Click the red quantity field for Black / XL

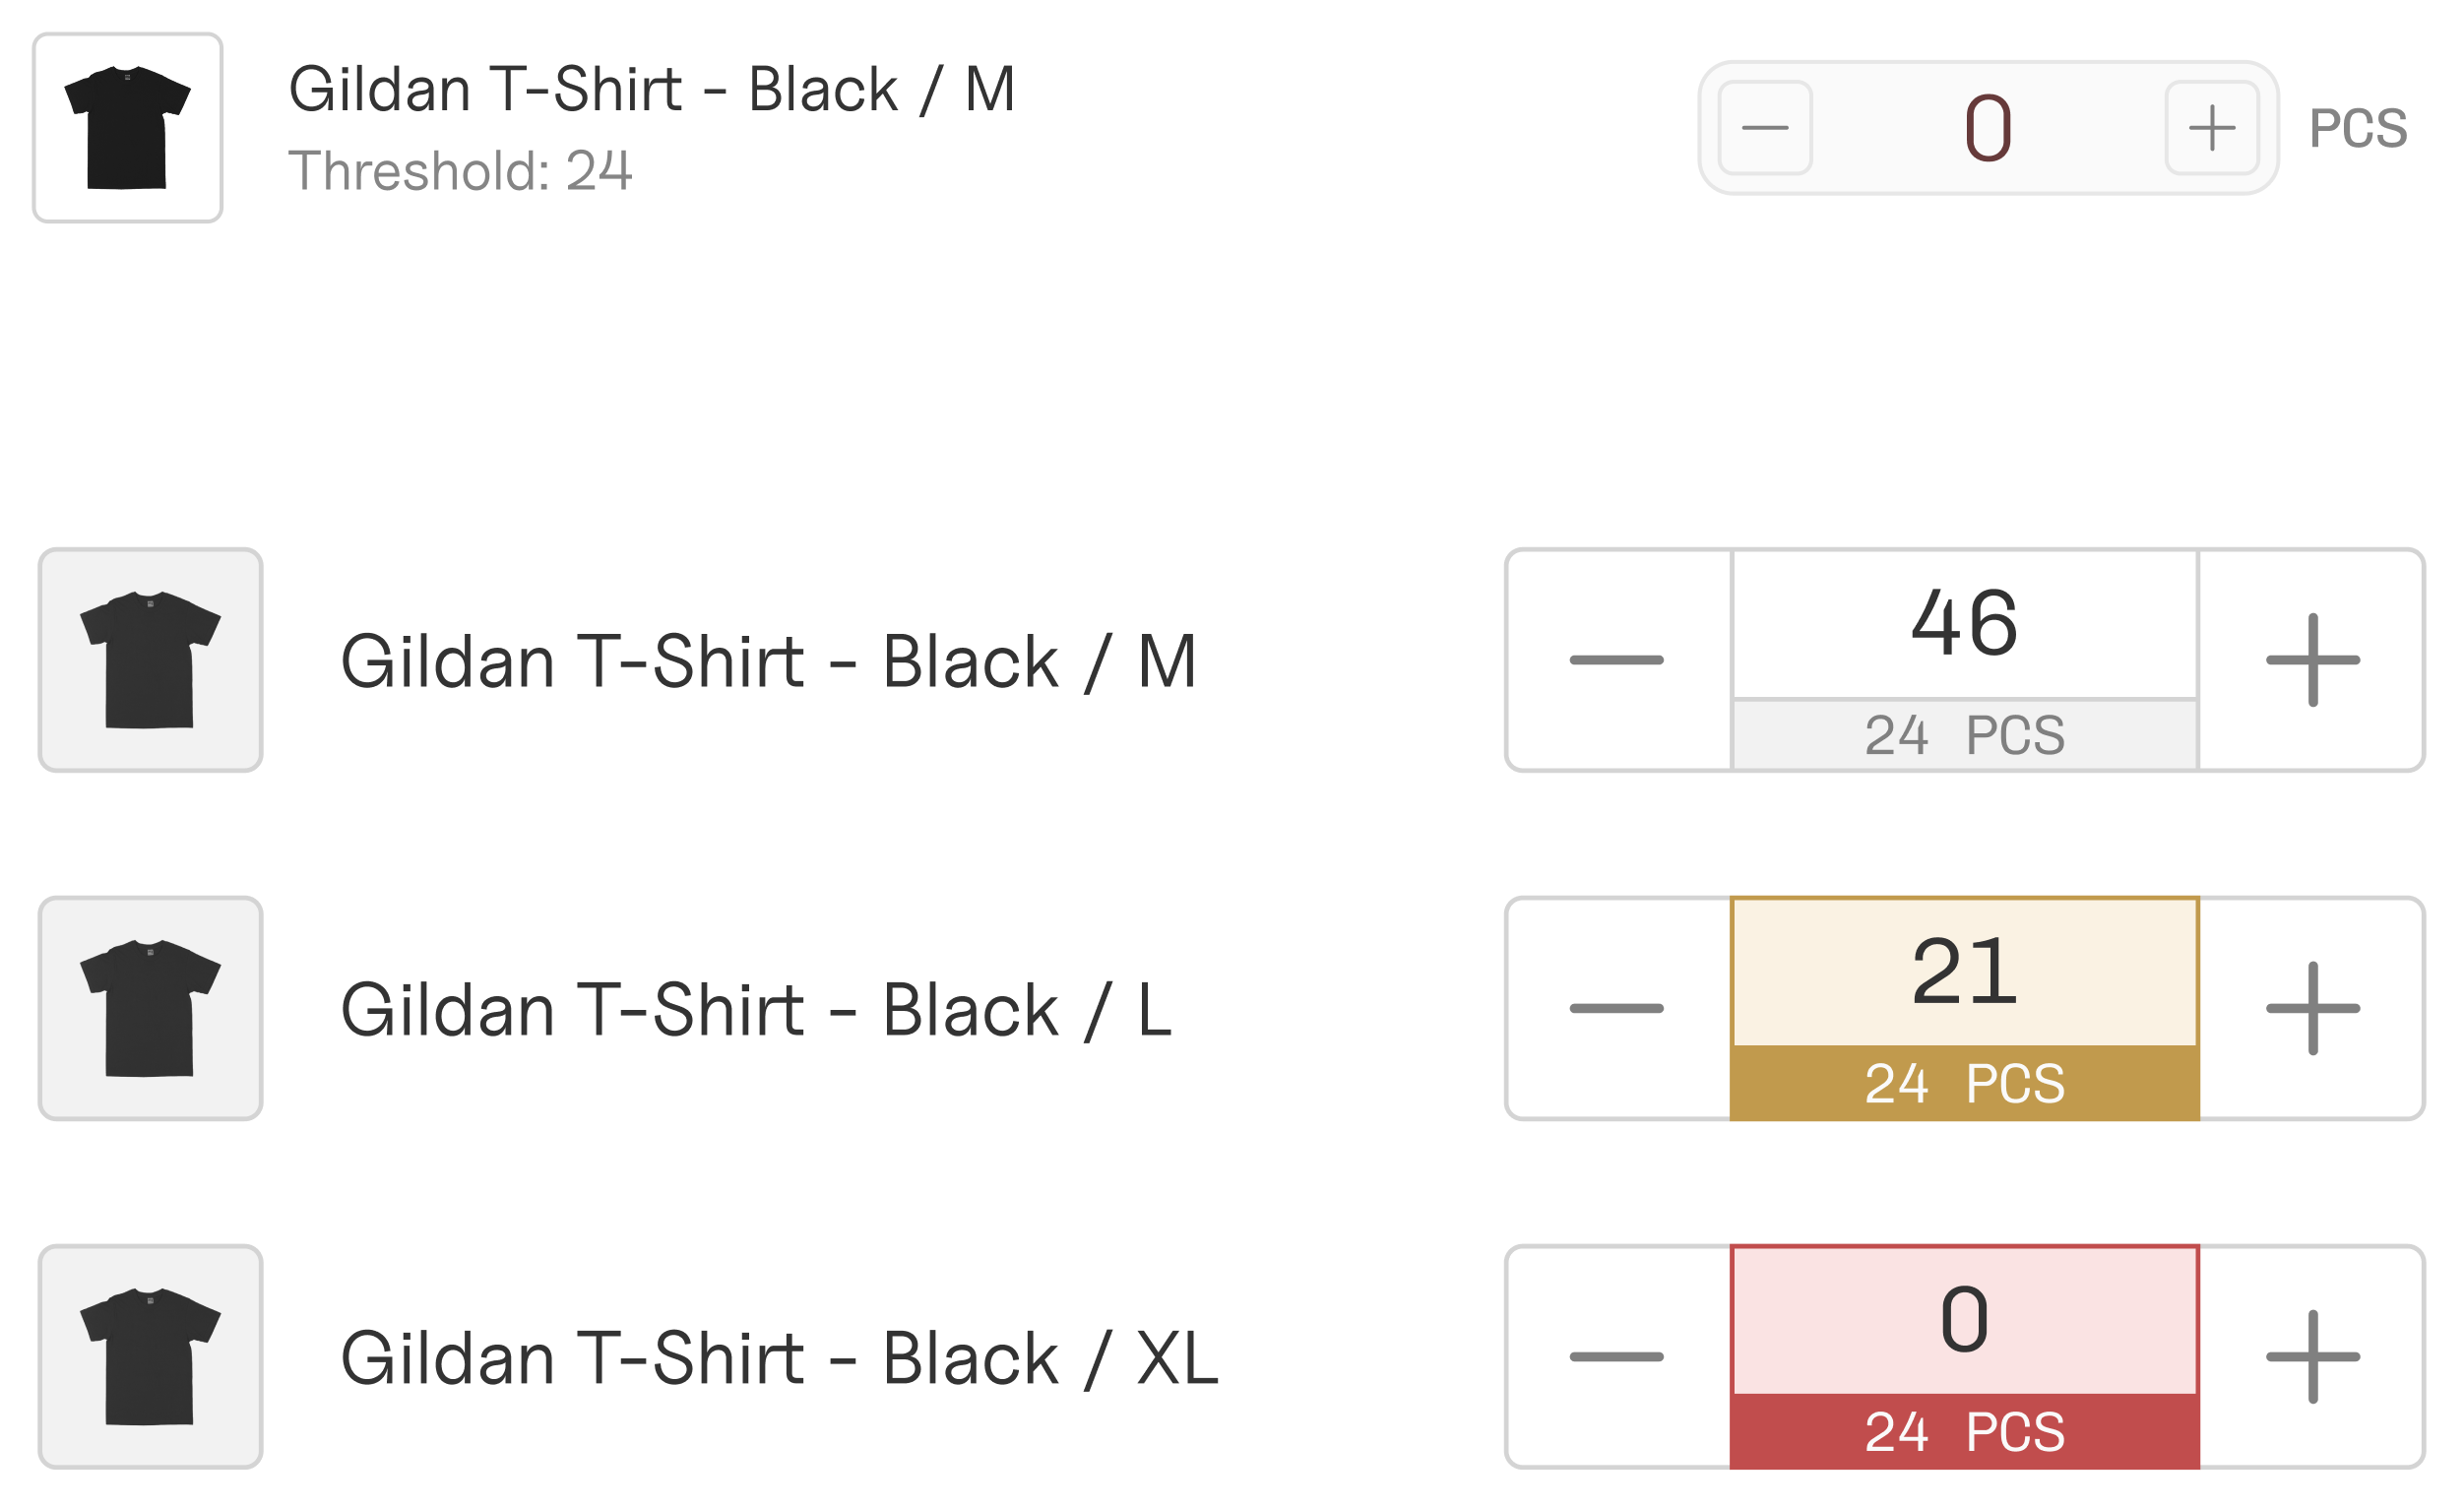point(1964,1320)
